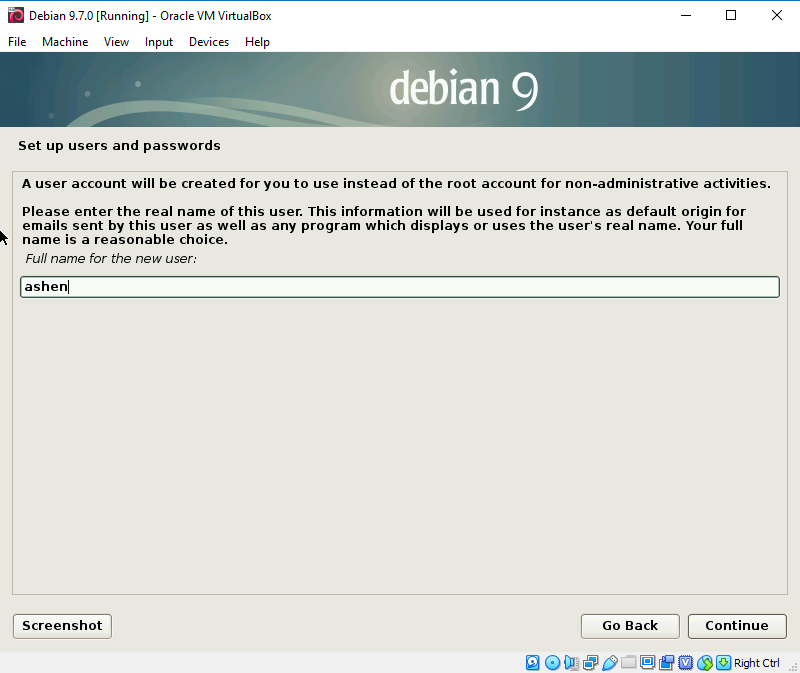Open the Input menu
Image resolution: width=800 pixels, height=673 pixels.
pyautogui.click(x=159, y=42)
